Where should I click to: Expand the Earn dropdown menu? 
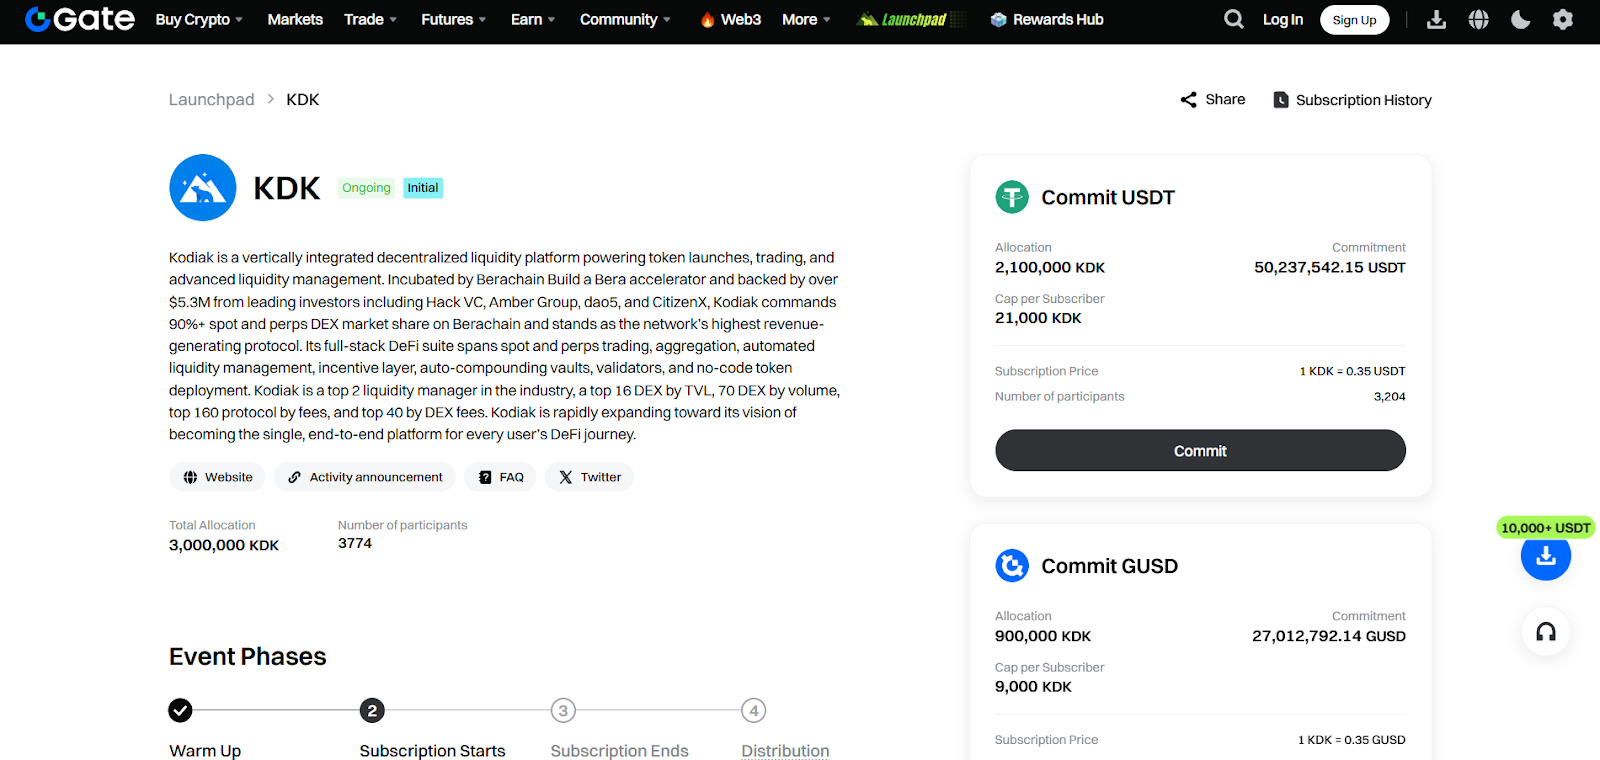pyautogui.click(x=532, y=19)
